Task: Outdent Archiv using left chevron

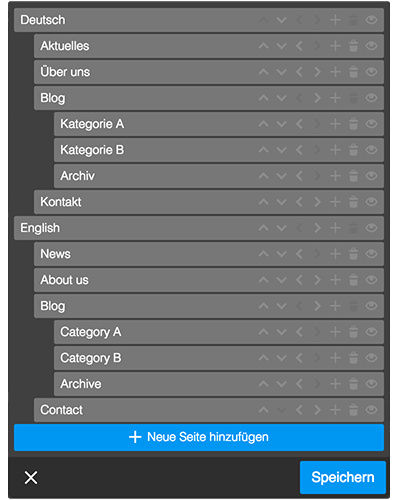Action: [299, 176]
